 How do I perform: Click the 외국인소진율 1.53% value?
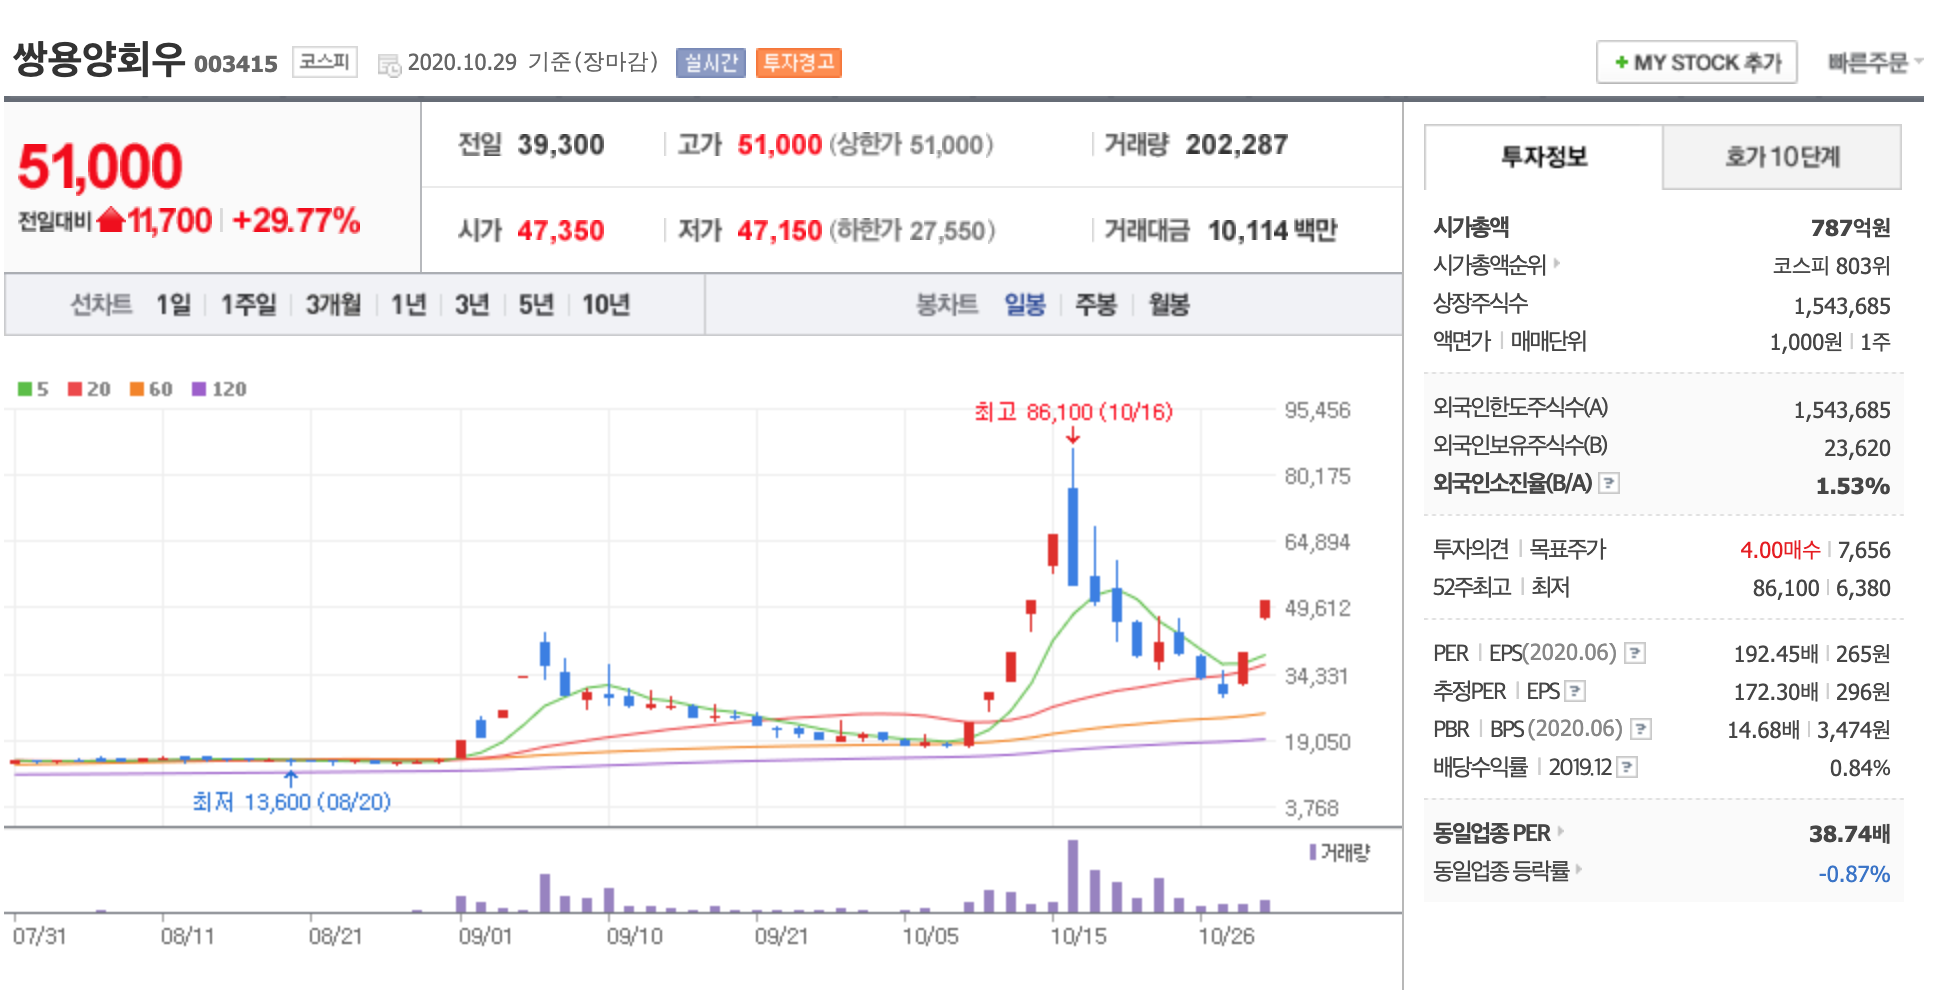(x=1853, y=486)
